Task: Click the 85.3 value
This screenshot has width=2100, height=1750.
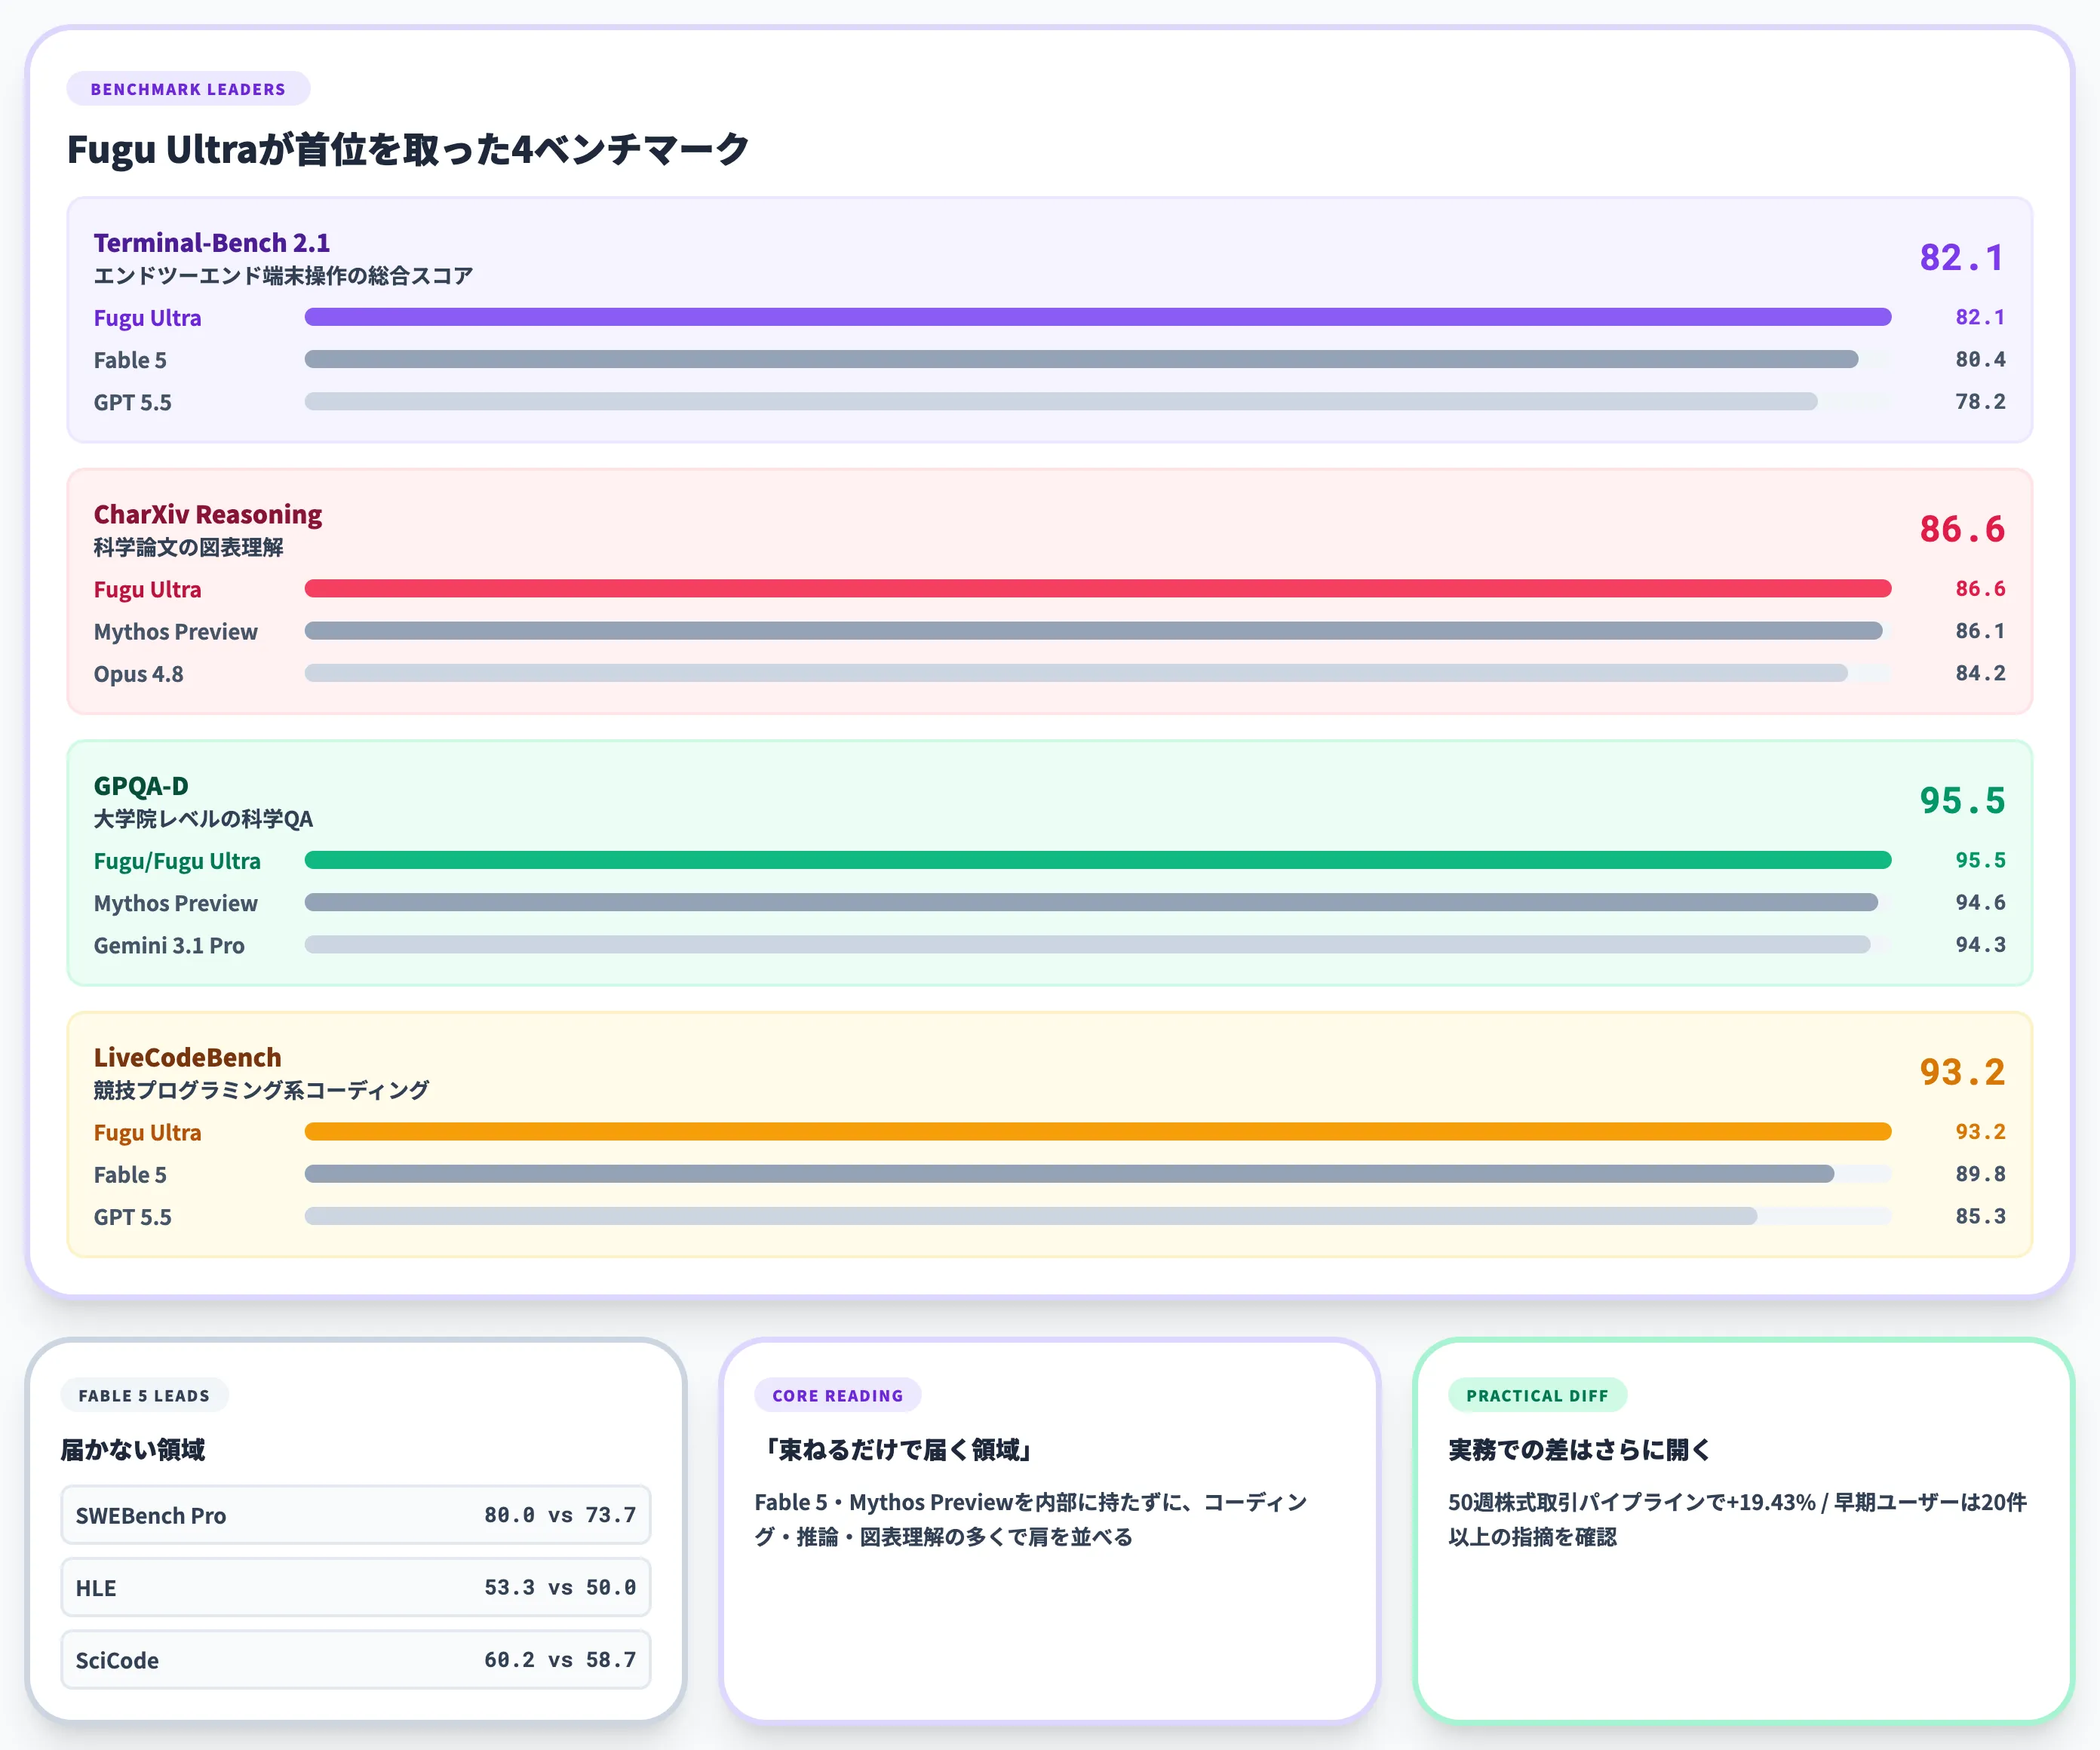Action: tap(1980, 1216)
